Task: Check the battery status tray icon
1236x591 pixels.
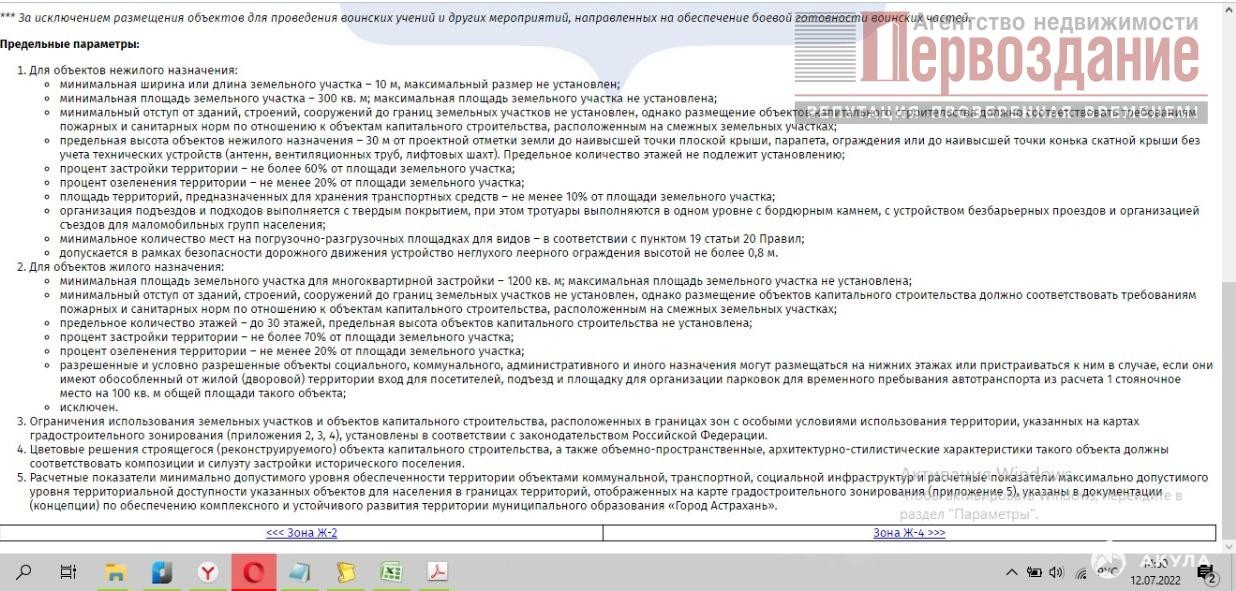Action: point(1034,572)
